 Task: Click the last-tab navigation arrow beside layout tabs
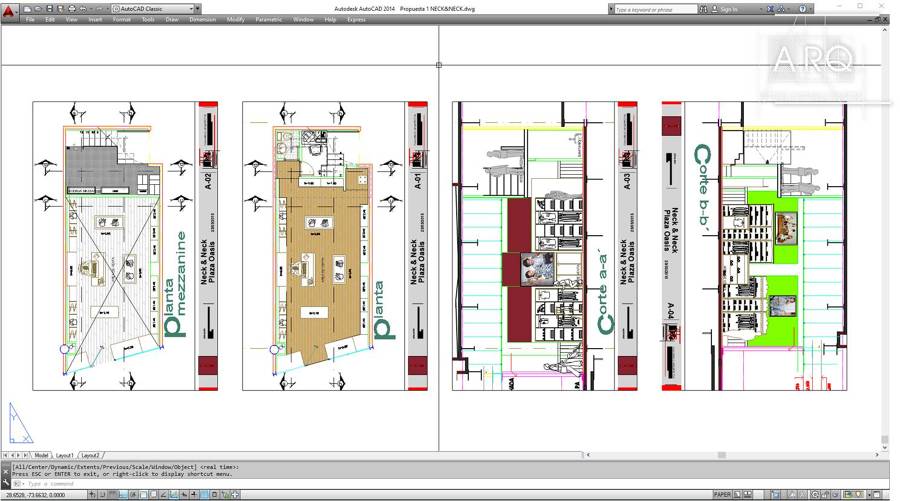[25, 455]
